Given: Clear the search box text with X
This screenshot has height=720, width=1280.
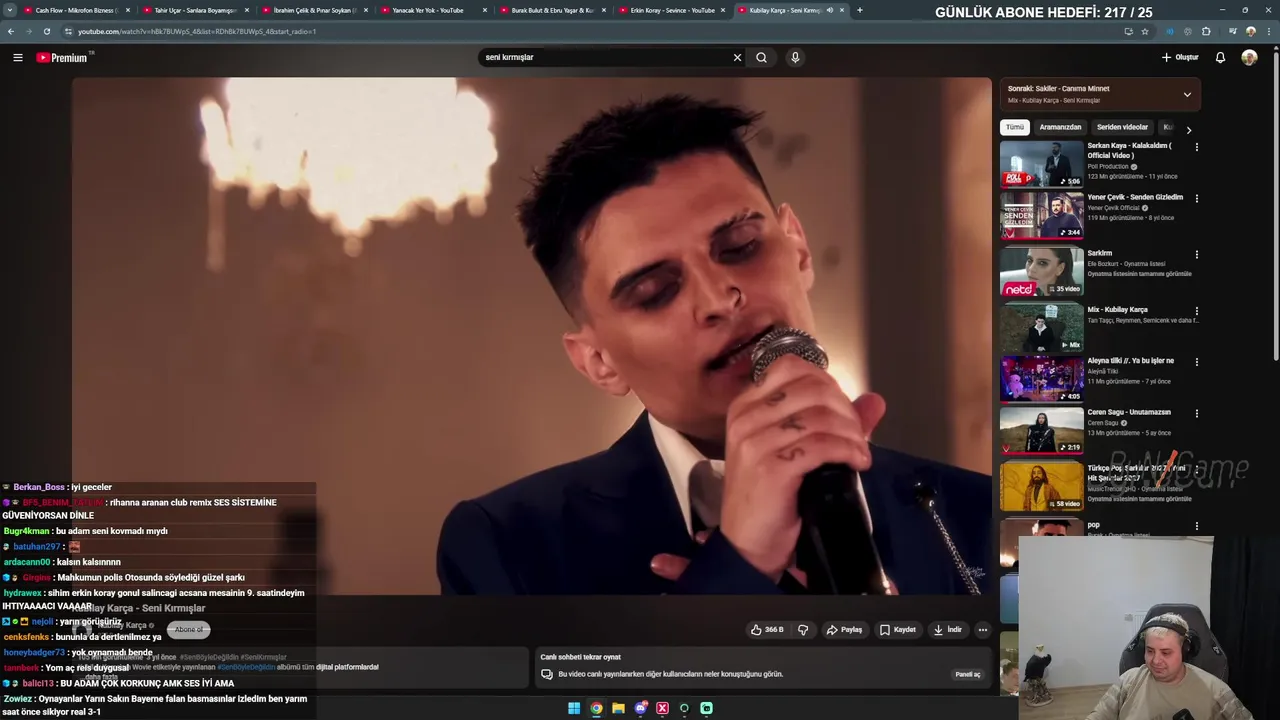Looking at the screenshot, I should [737, 58].
